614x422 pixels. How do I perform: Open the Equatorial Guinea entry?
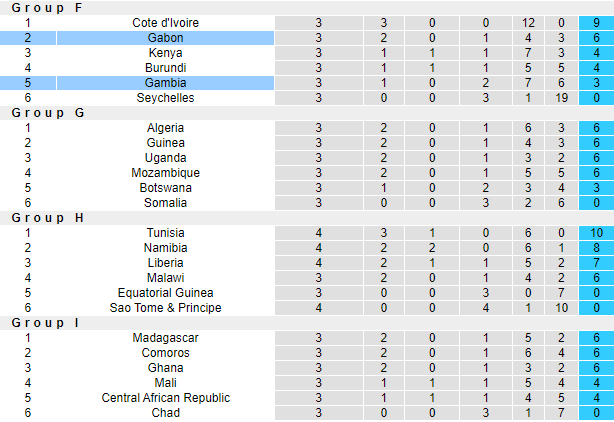click(x=165, y=293)
